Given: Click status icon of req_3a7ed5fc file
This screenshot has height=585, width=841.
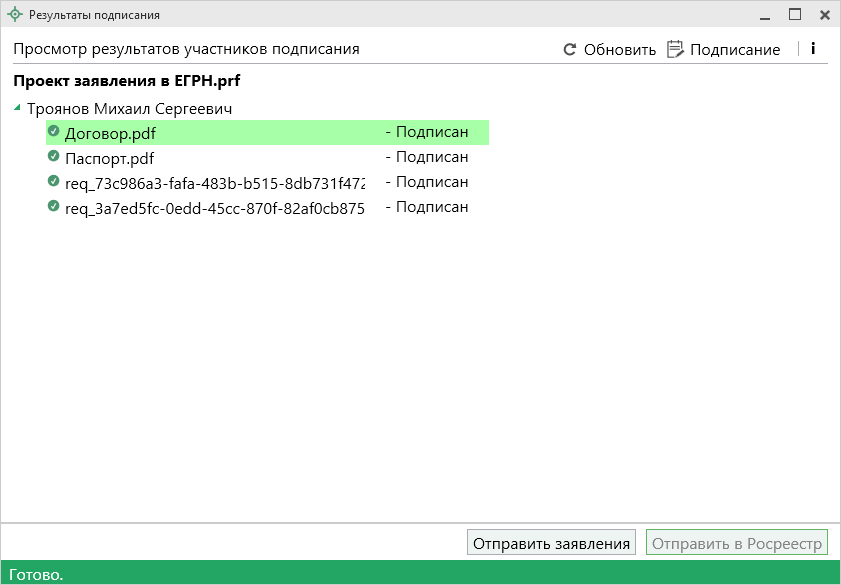Looking at the screenshot, I should (x=54, y=207).
